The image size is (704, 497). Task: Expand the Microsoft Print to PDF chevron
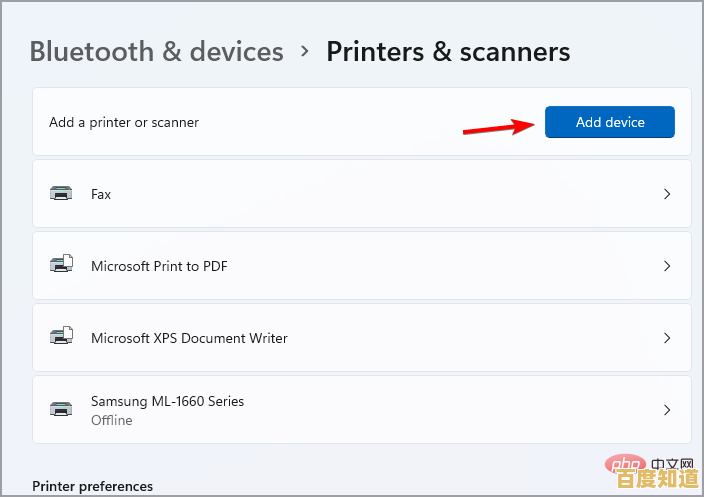(x=667, y=266)
